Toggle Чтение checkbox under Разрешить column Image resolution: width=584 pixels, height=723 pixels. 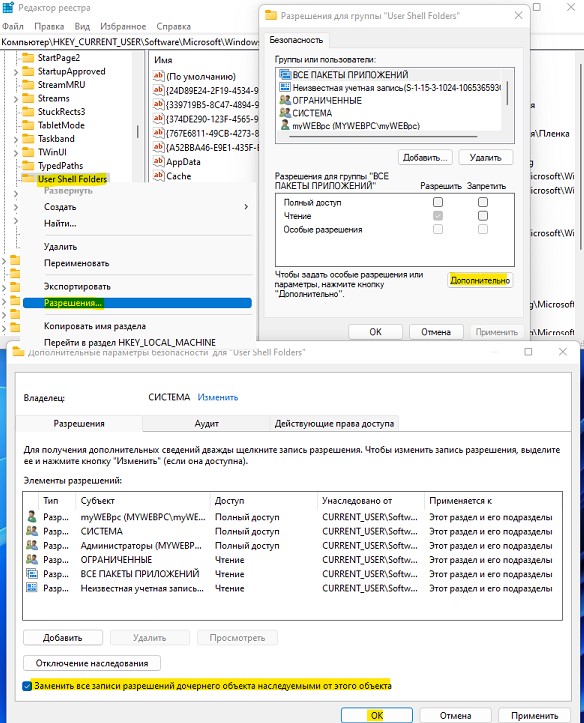pyautogui.click(x=438, y=216)
